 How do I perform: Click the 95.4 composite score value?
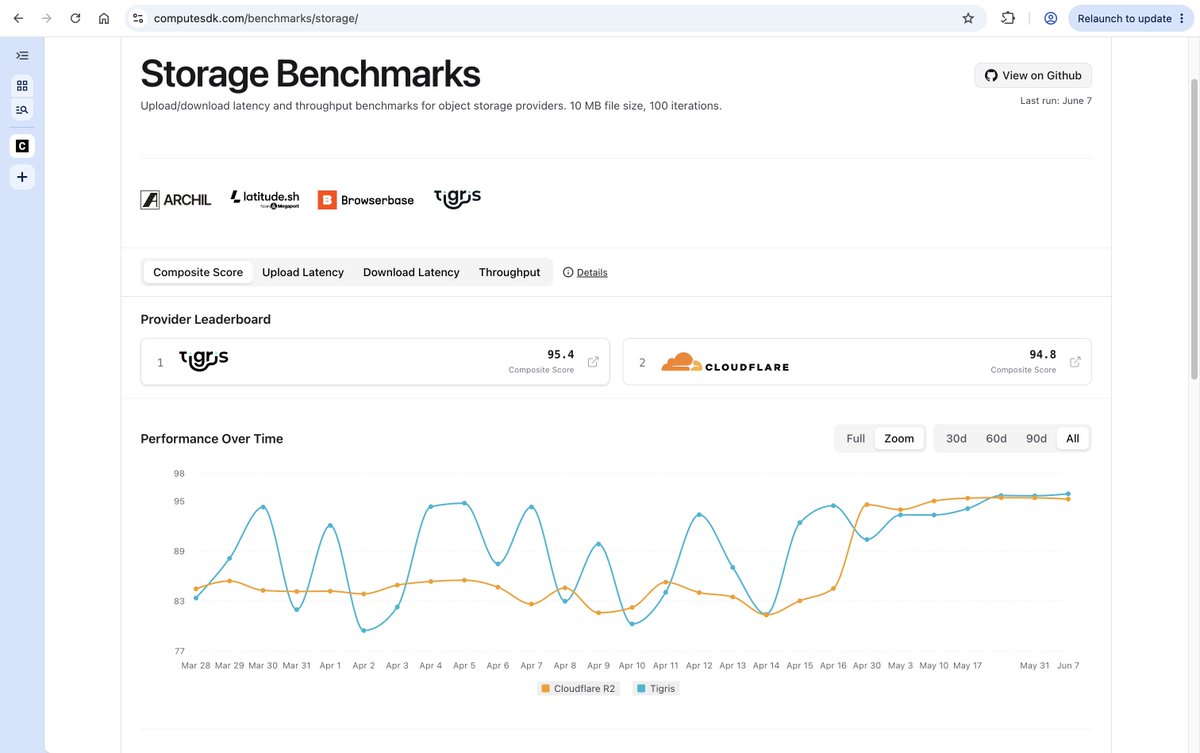(561, 354)
